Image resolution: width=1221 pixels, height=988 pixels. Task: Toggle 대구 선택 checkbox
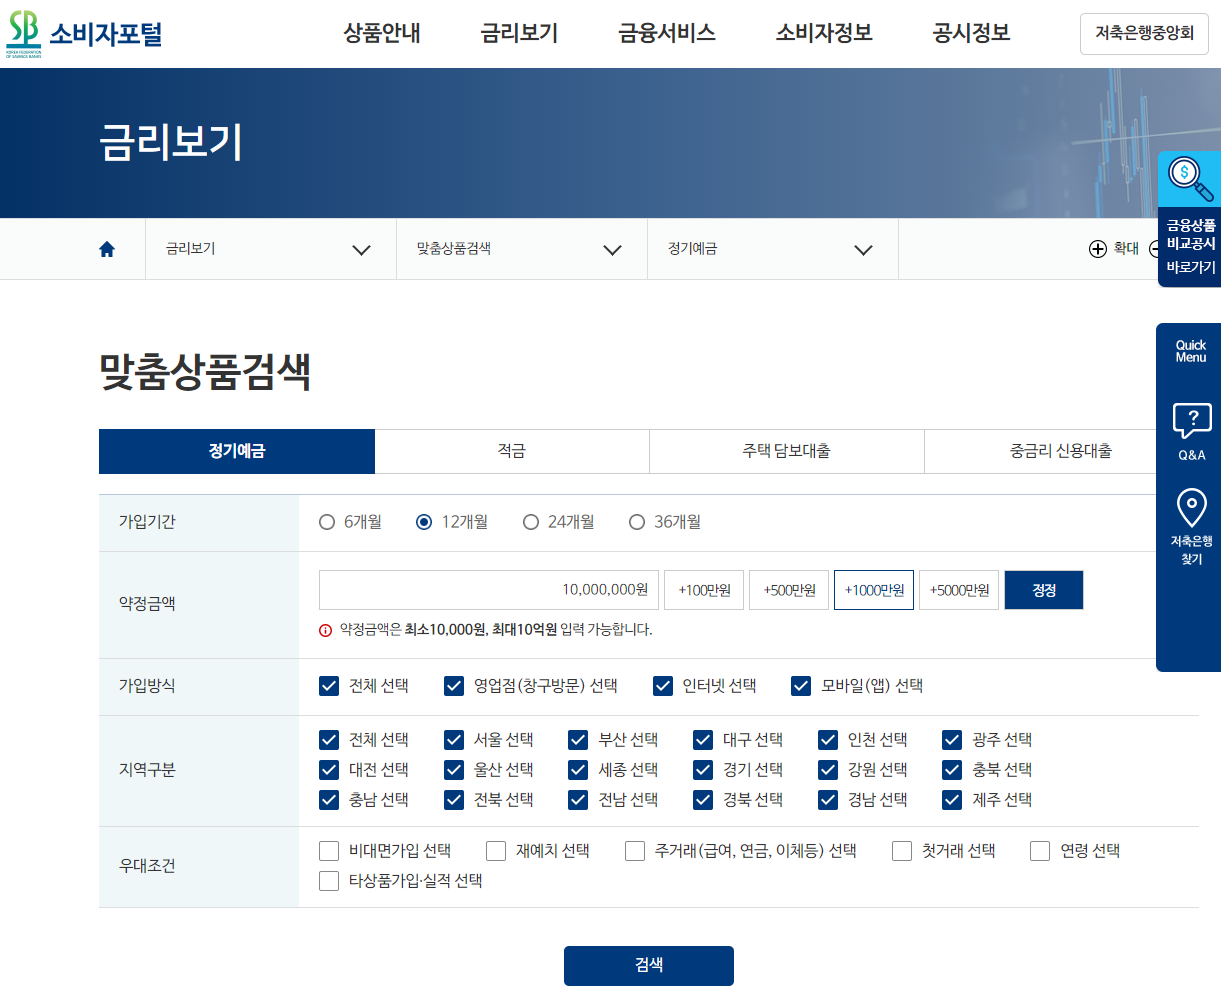[703, 740]
